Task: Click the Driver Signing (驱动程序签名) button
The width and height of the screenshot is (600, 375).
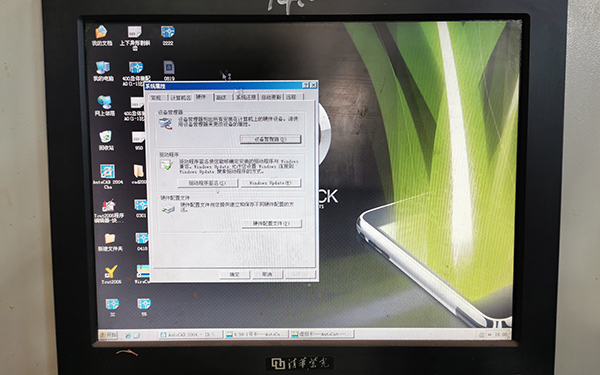Action: (207, 183)
